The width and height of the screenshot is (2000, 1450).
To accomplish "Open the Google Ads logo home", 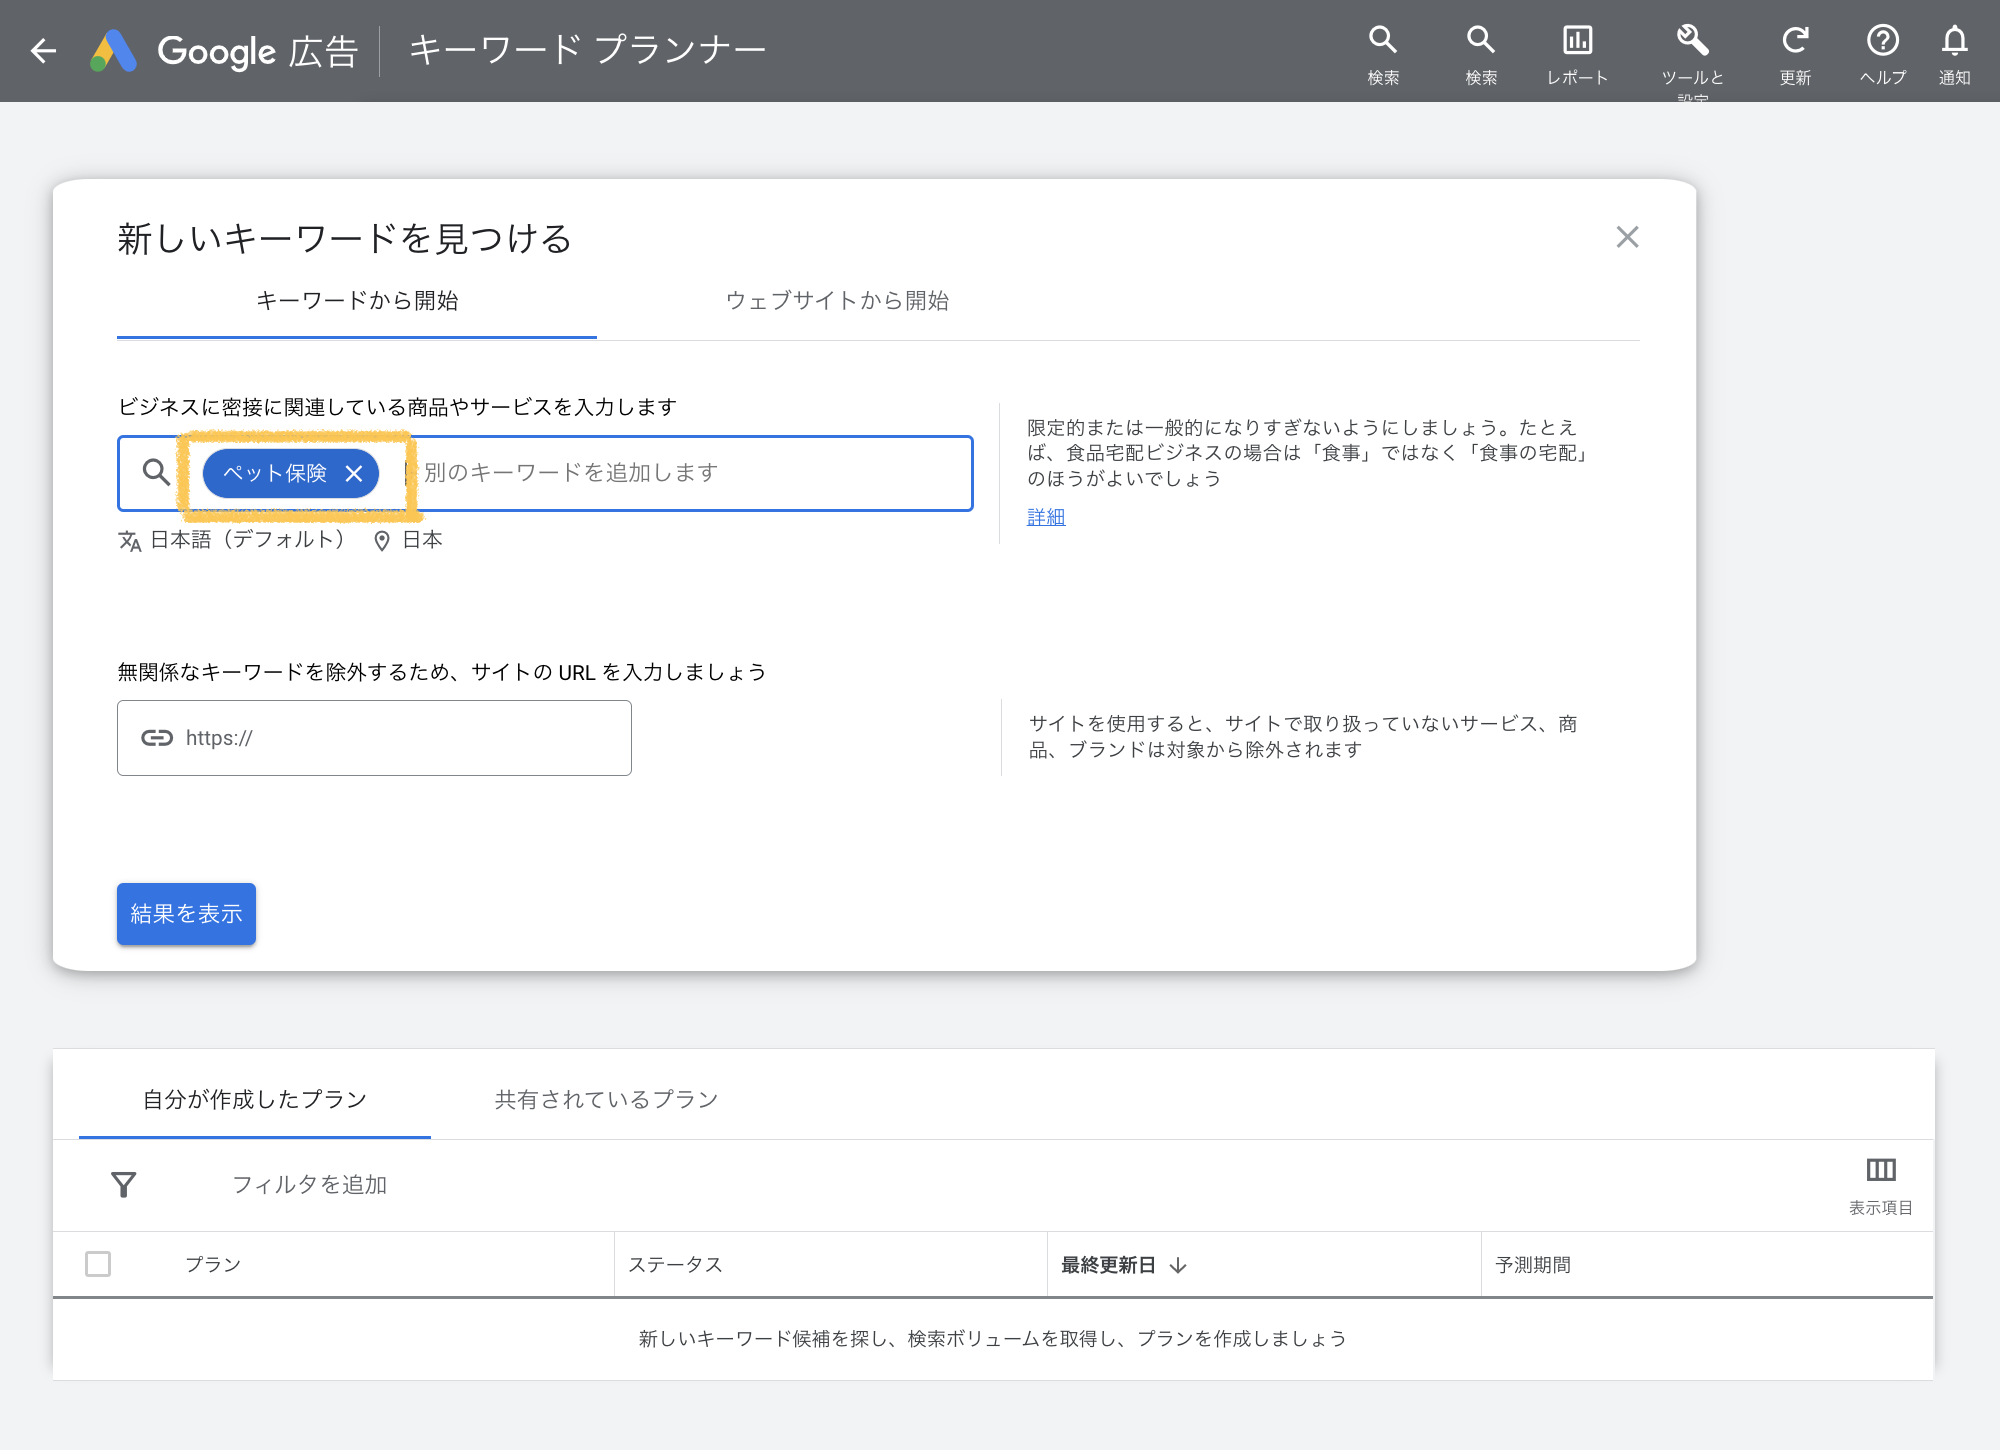I will [114, 51].
